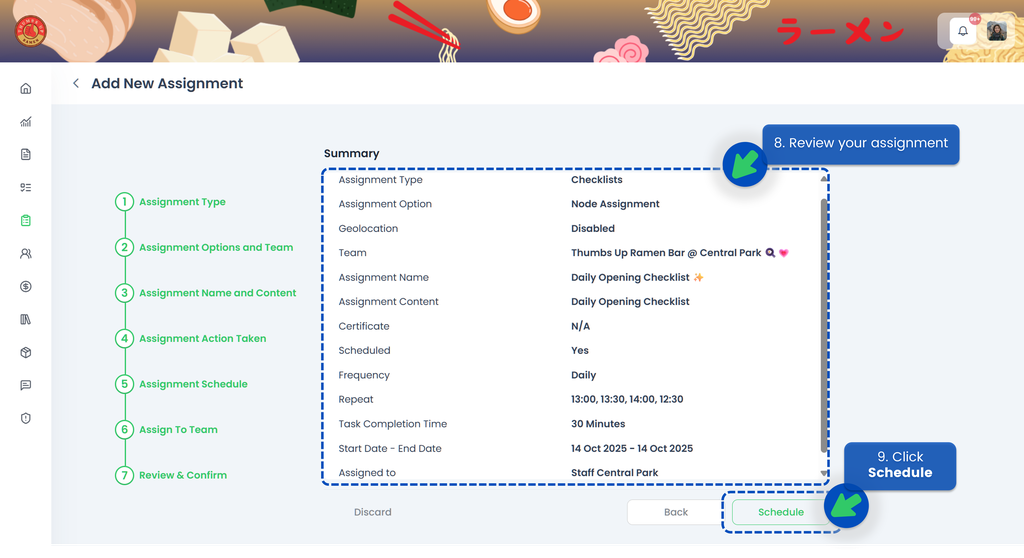Click the Discard link
The width and height of the screenshot is (1024, 558).
pyautogui.click(x=372, y=512)
